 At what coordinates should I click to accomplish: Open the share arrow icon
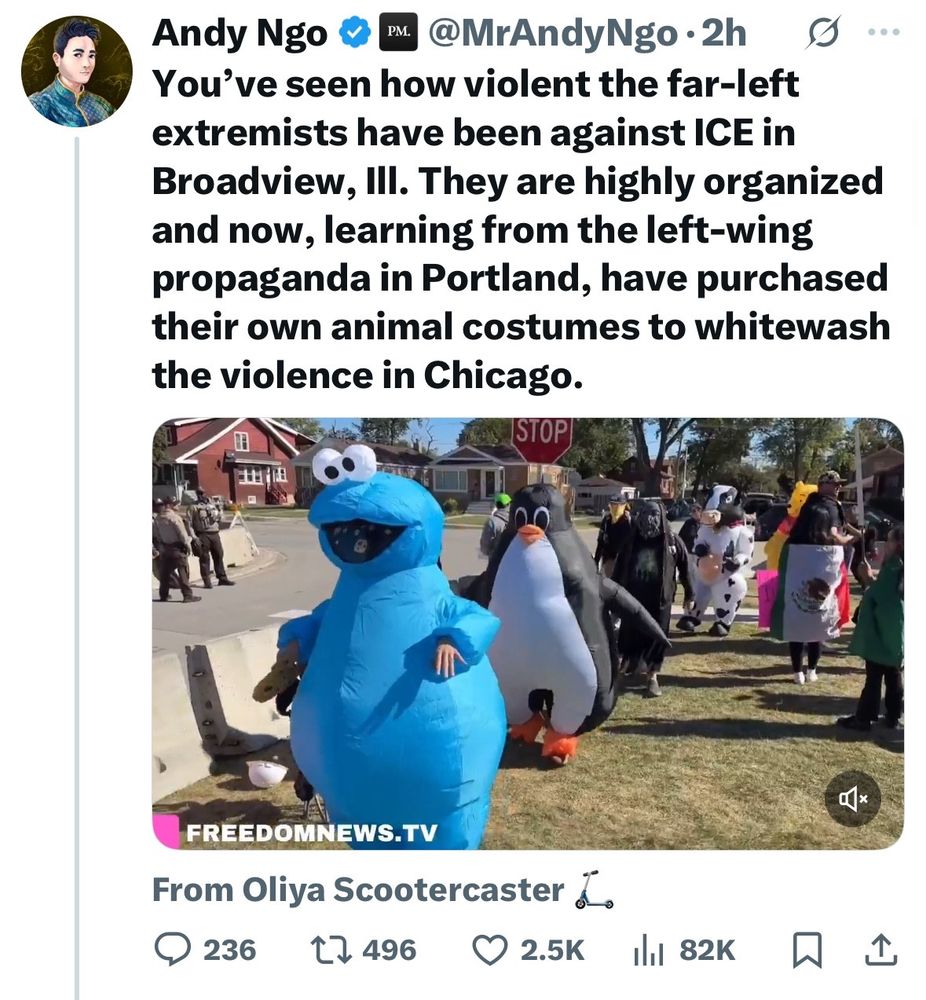coord(881,950)
